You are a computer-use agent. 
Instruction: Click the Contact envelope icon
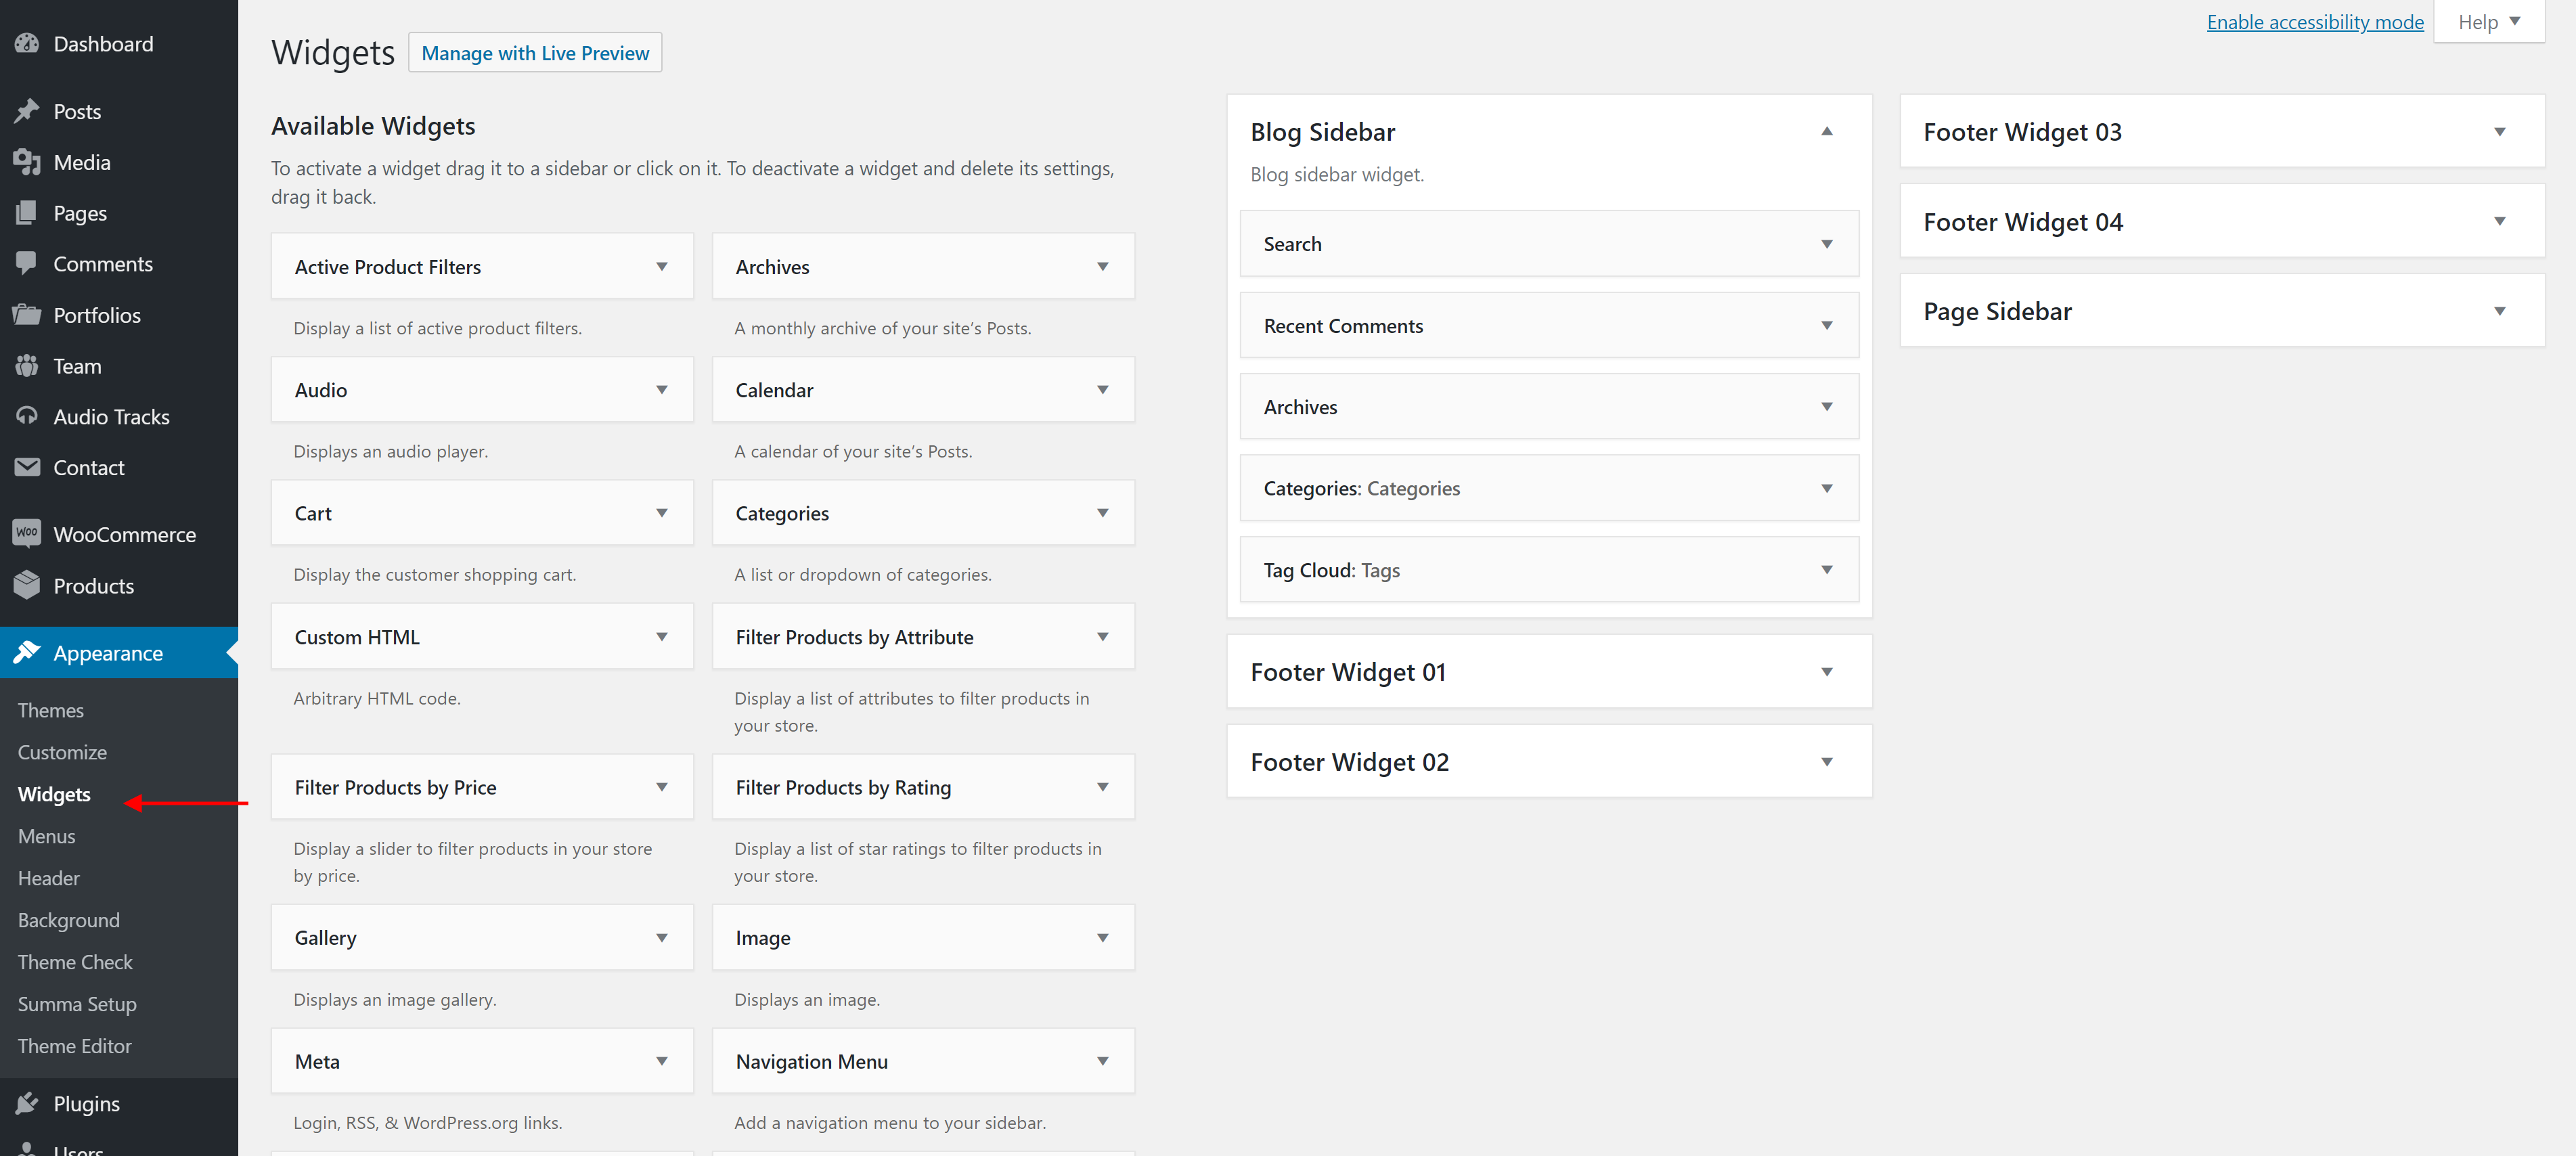click(x=27, y=467)
